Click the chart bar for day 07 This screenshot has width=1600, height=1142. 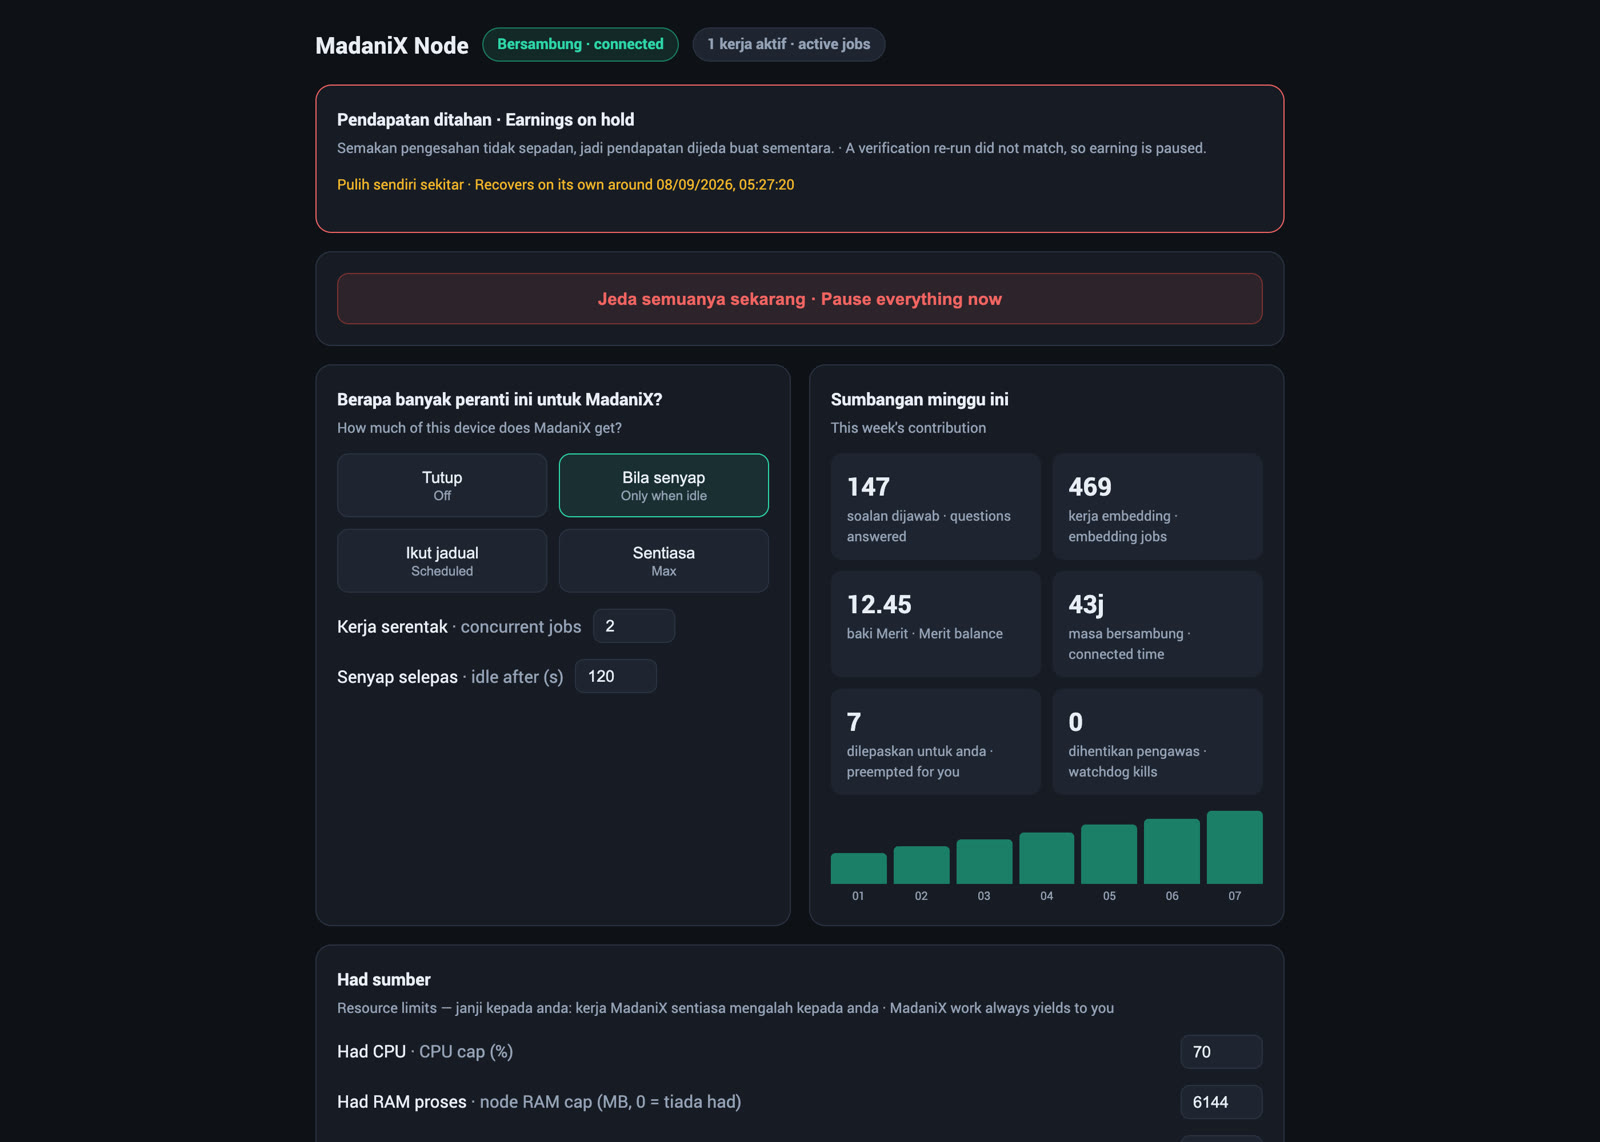click(x=1235, y=847)
